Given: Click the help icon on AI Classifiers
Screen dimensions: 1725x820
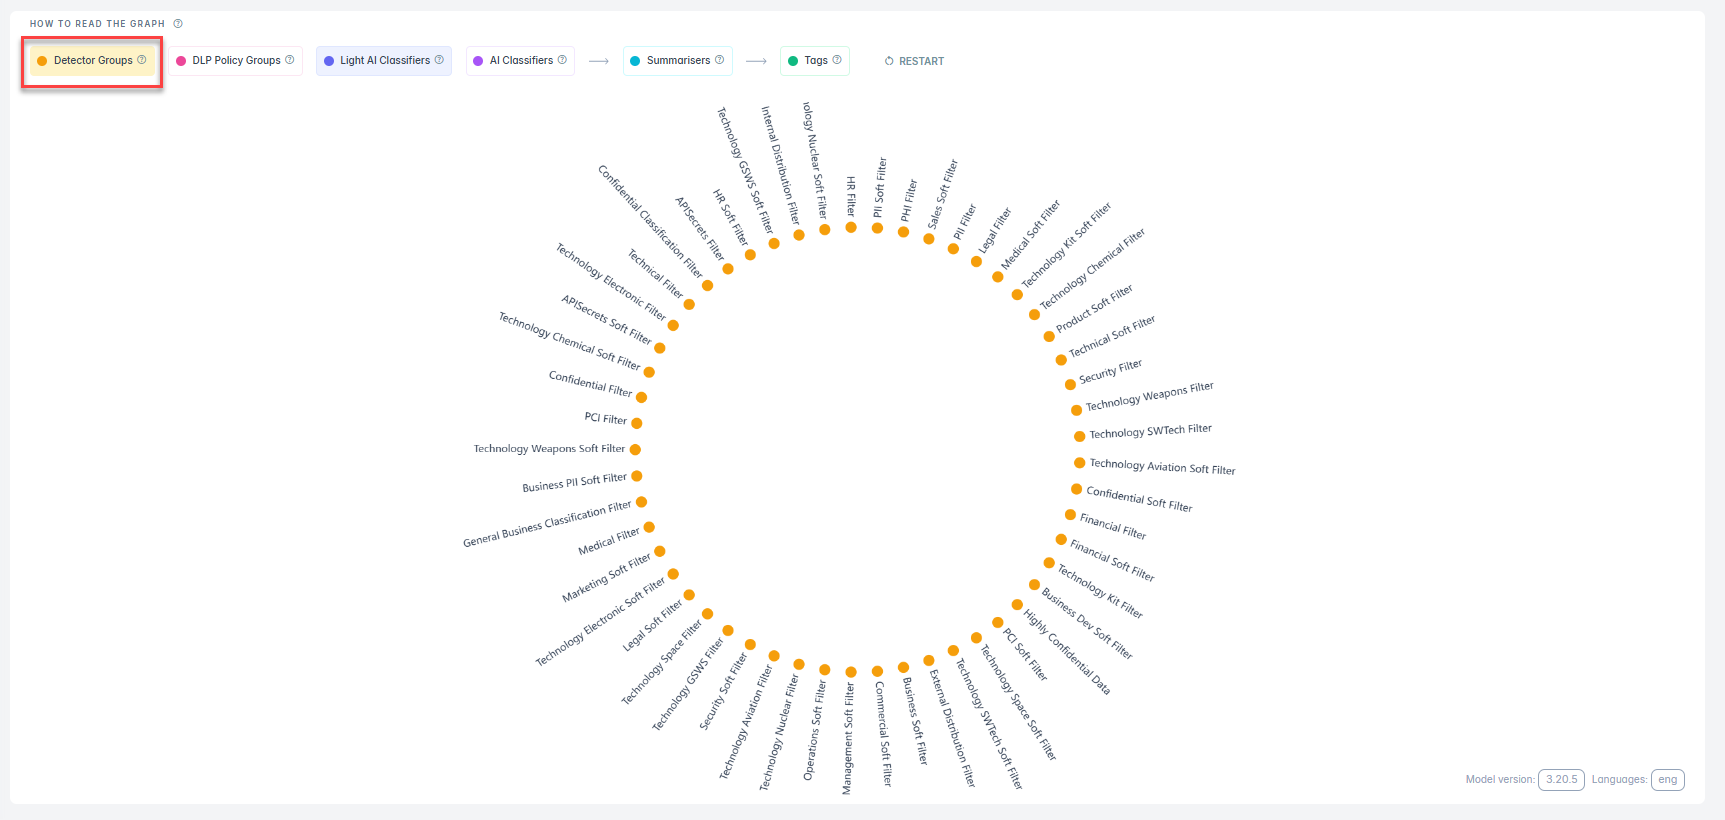Looking at the screenshot, I should 562,60.
